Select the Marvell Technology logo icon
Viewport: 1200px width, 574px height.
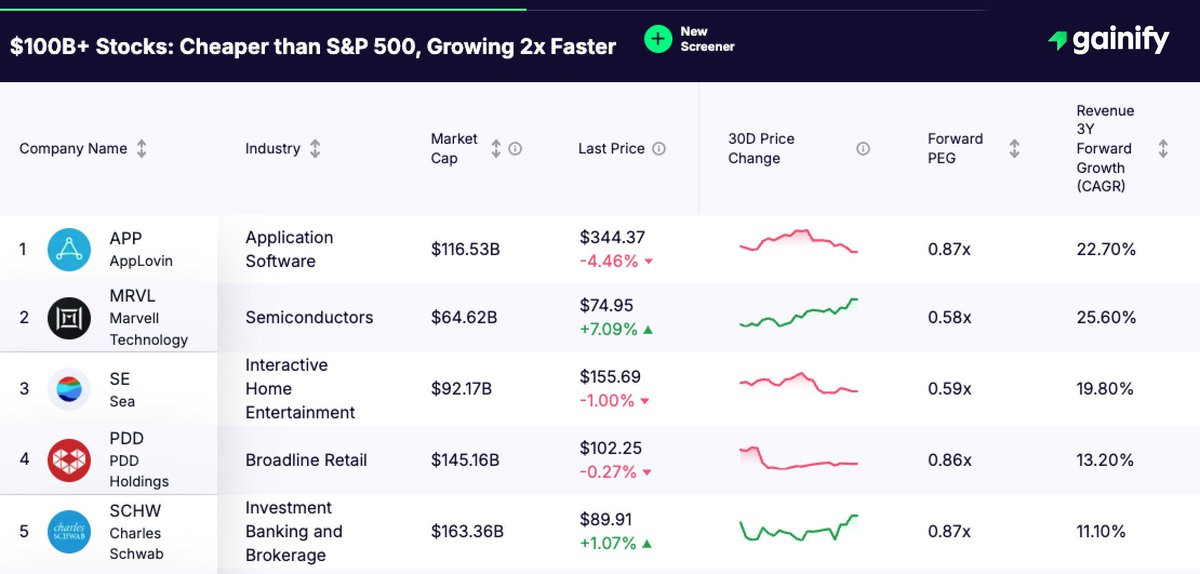(x=69, y=318)
